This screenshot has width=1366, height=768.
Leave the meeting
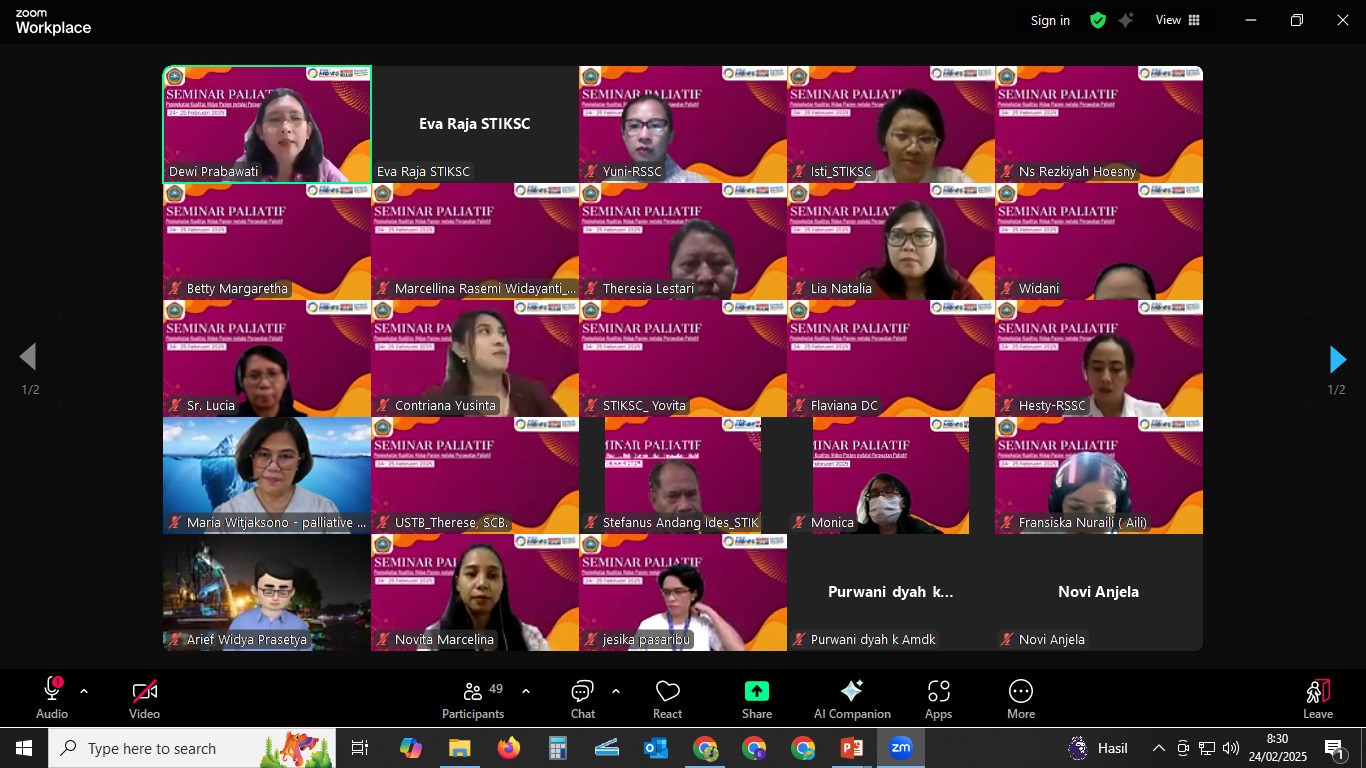(x=1317, y=699)
